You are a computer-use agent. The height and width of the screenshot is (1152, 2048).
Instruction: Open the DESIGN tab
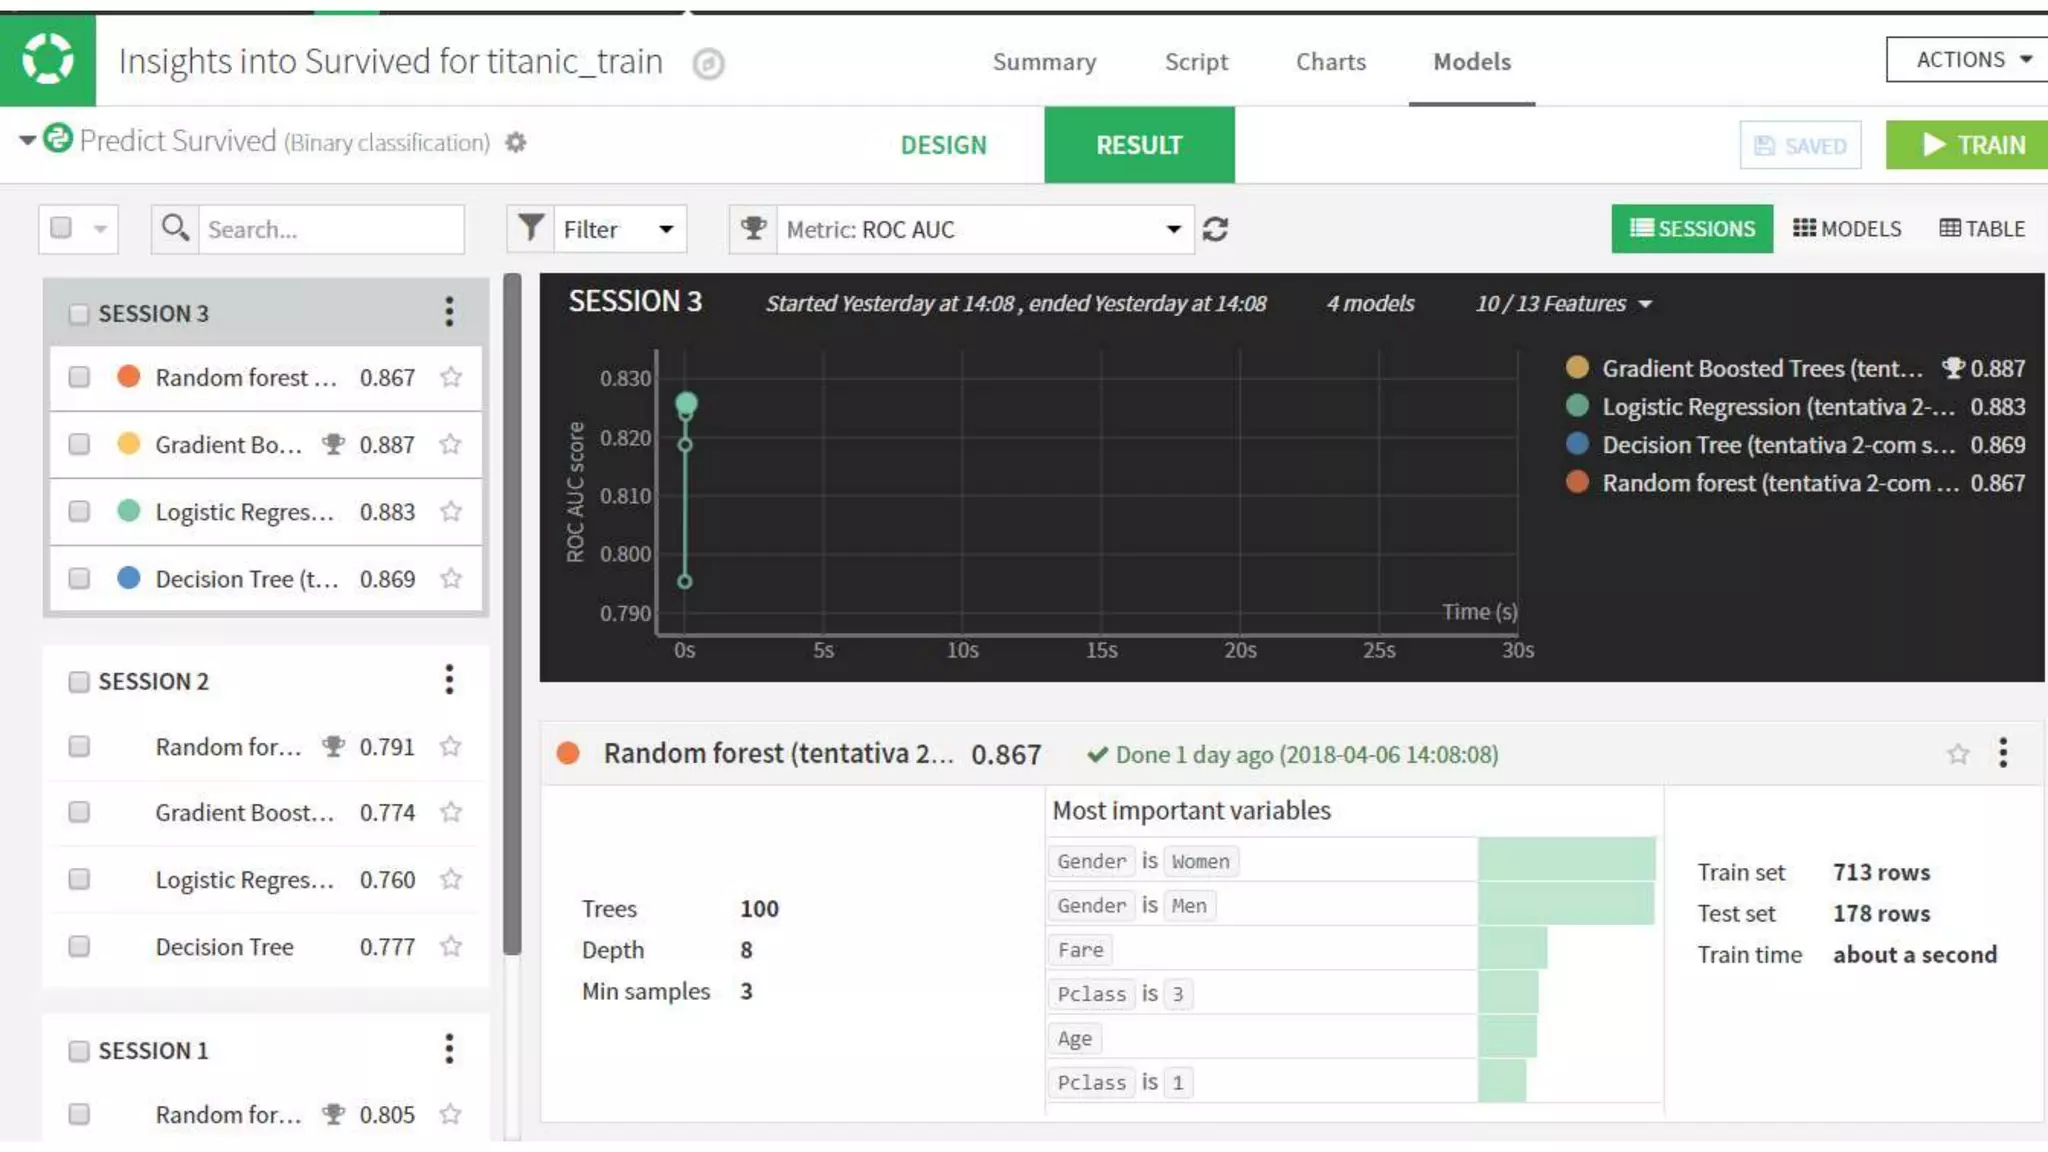click(943, 145)
